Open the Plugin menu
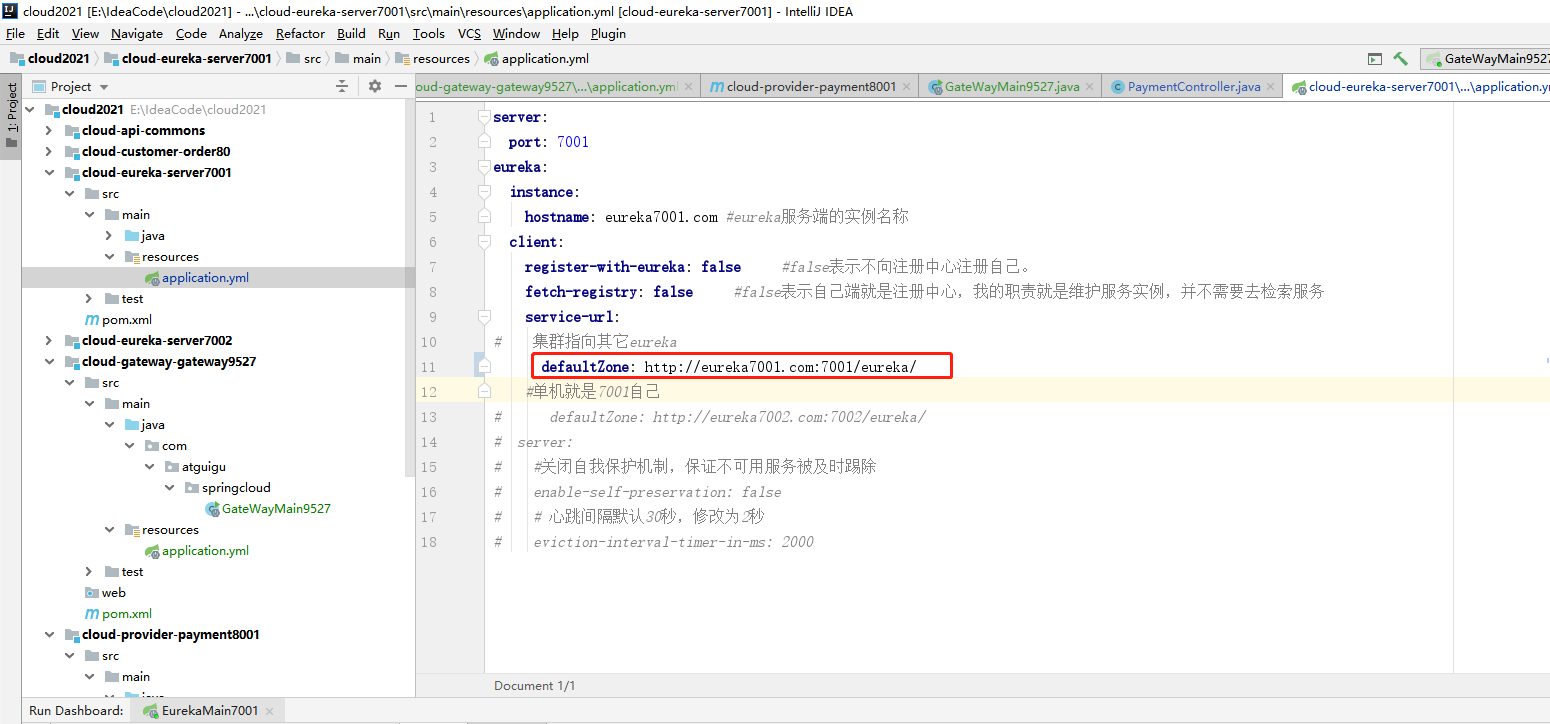The image size is (1550, 724). pyautogui.click(x=608, y=33)
